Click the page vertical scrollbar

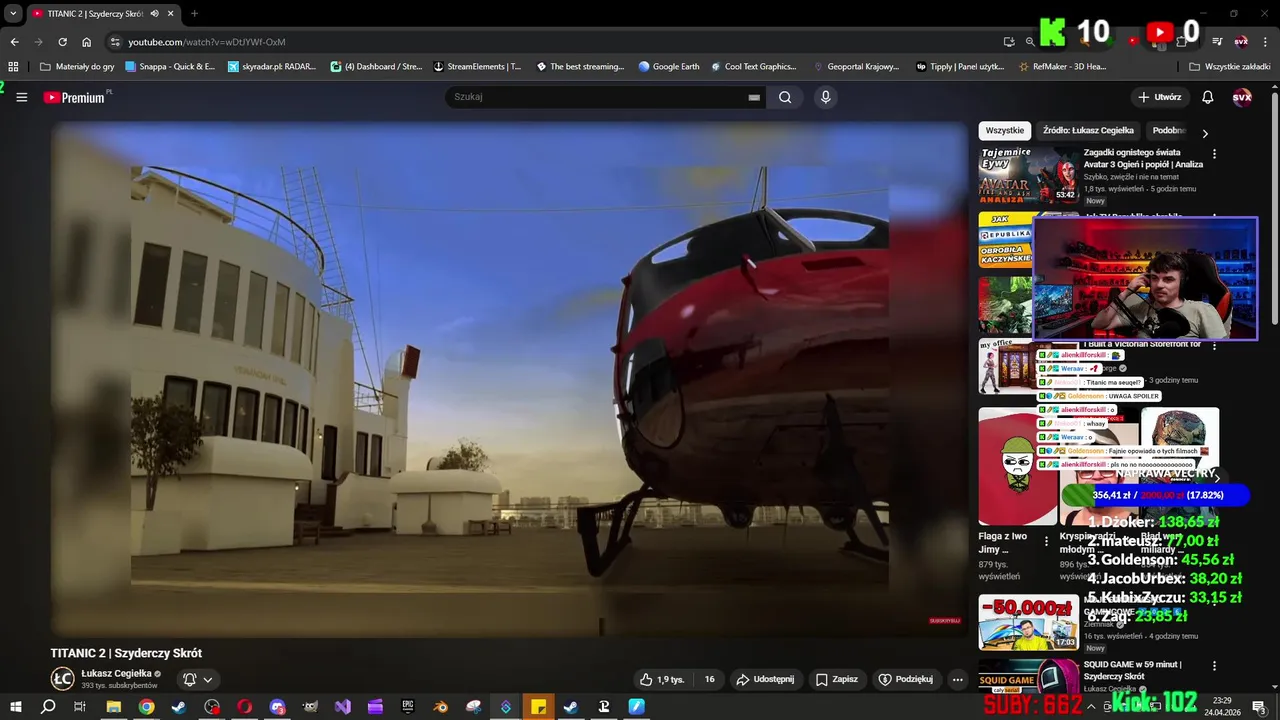(x=1274, y=210)
